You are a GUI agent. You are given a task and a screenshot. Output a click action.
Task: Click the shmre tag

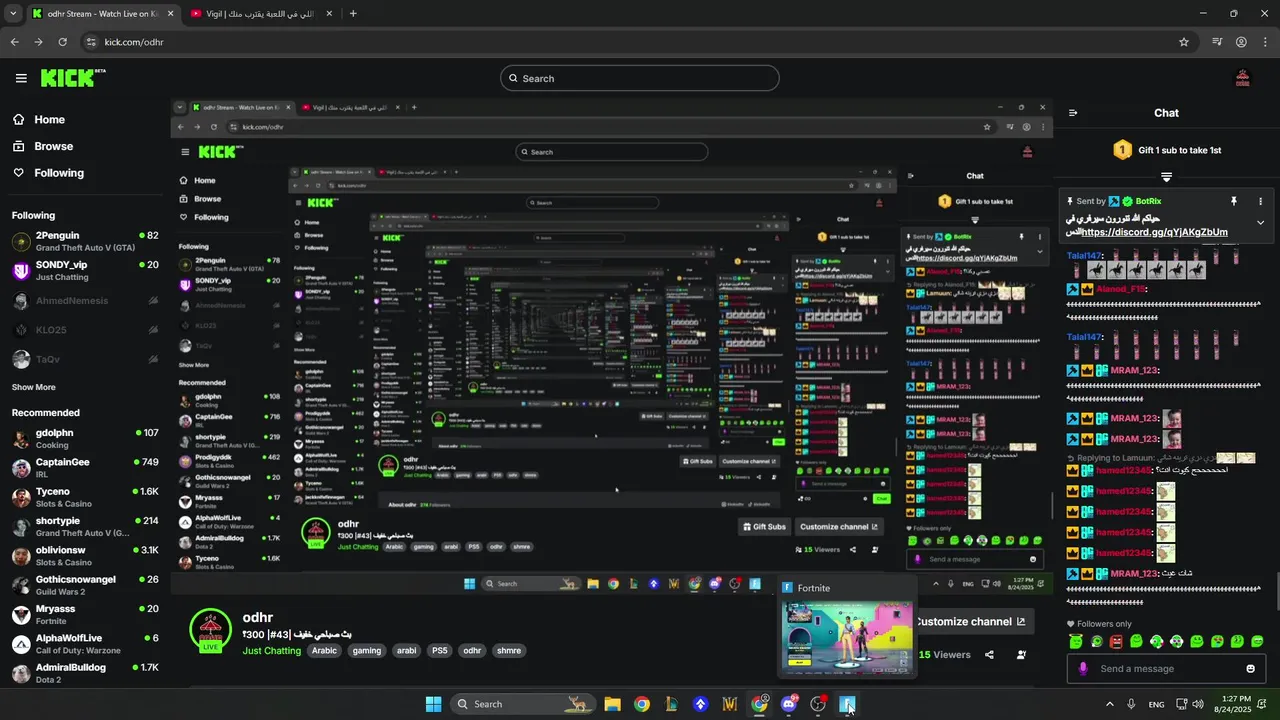pos(509,651)
